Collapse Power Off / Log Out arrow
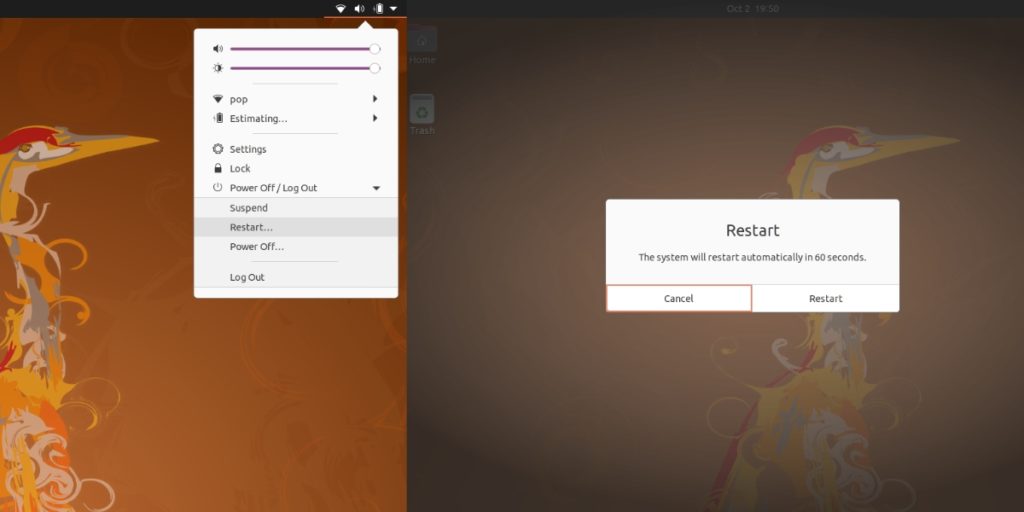 click(376, 188)
